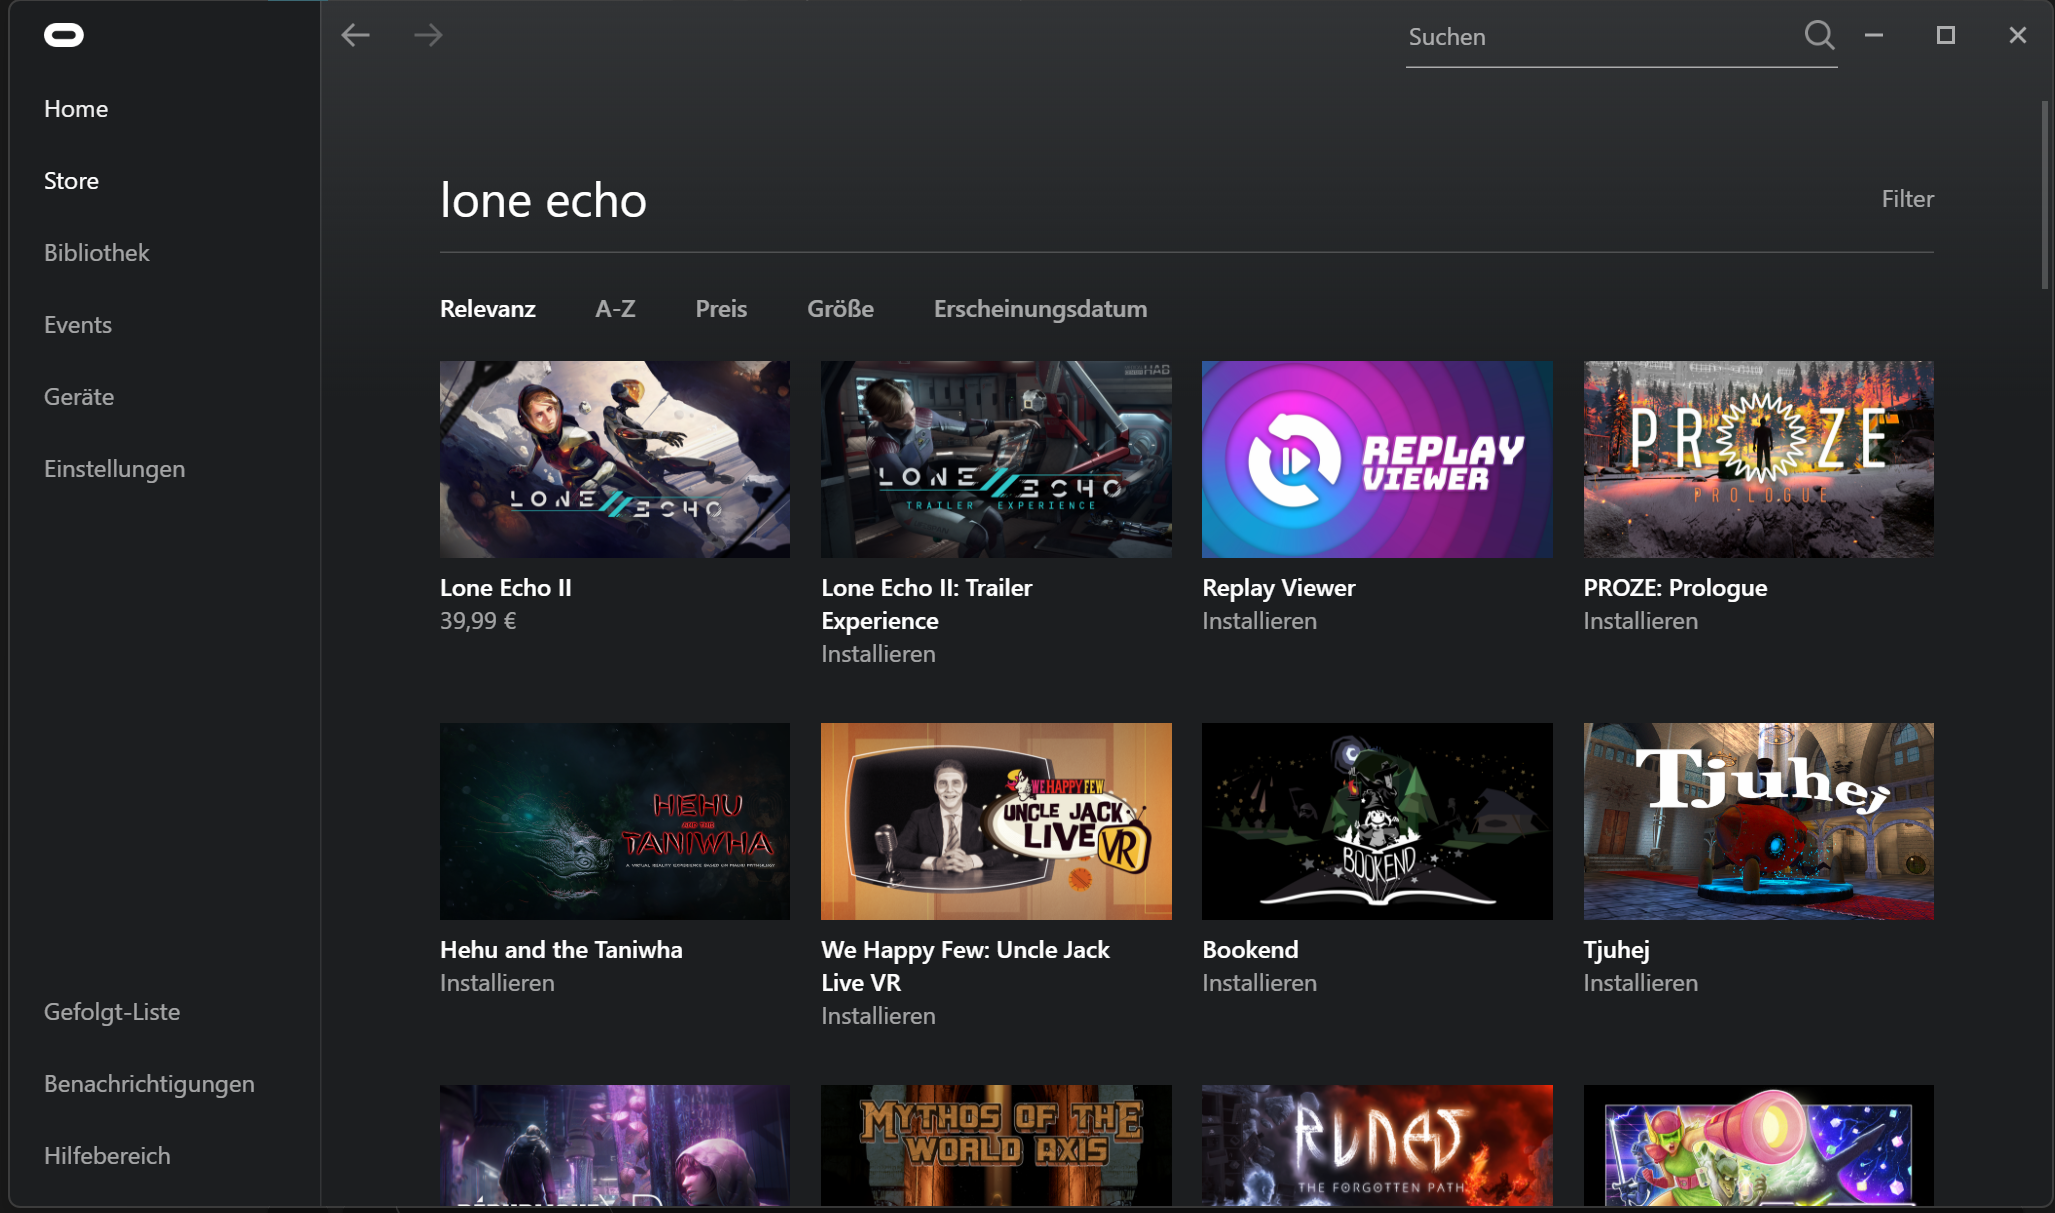Open Einstellungen in the sidebar
The height and width of the screenshot is (1213, 2055).
pos(115,469)
